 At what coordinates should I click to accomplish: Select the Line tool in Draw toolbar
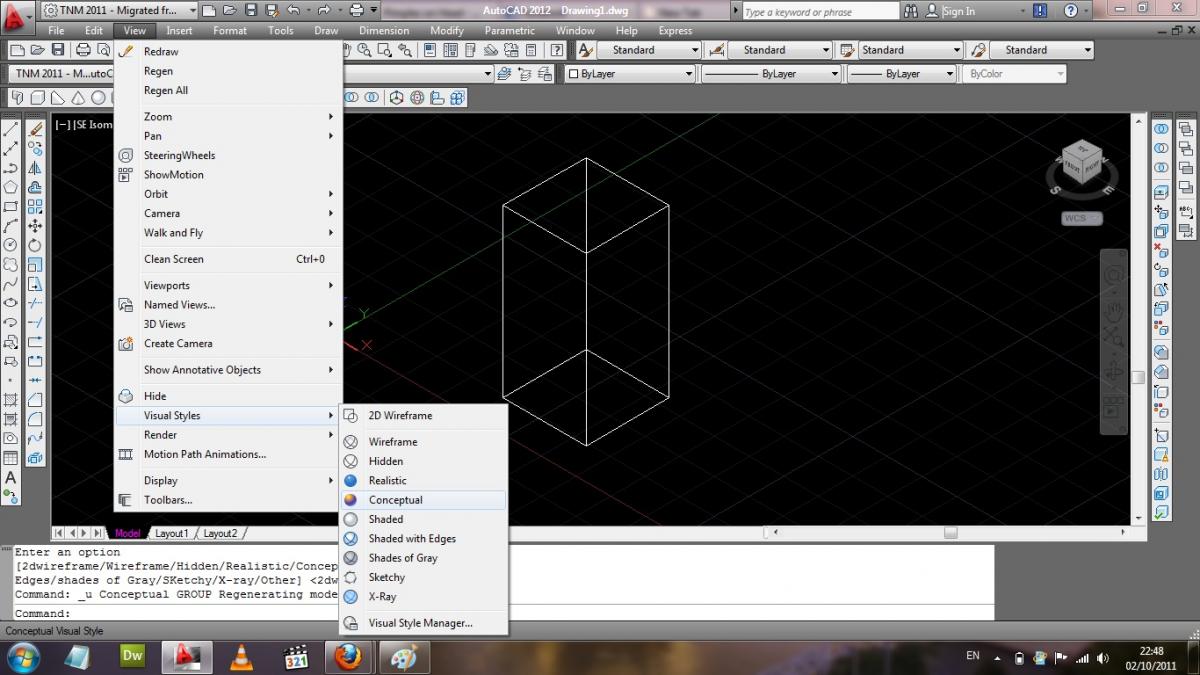[x=10, y=129]
